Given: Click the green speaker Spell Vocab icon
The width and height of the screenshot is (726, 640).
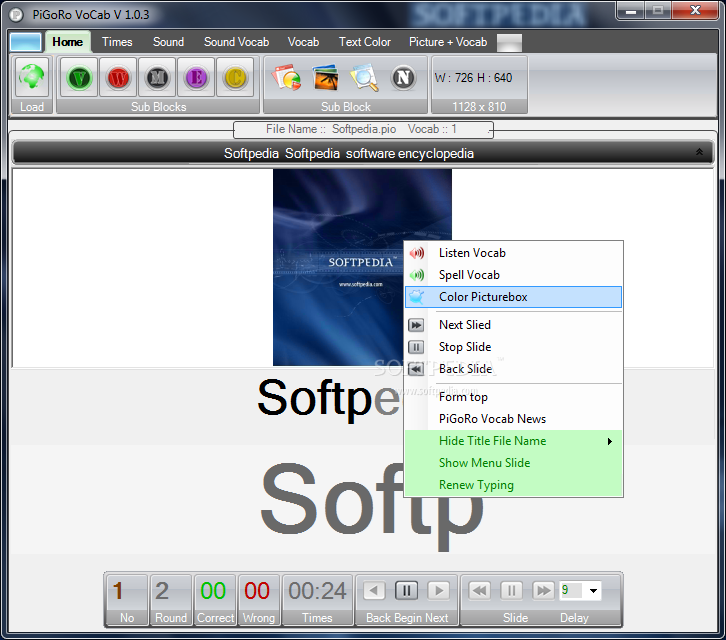Looking at the screenshot, I should (417, 275).
